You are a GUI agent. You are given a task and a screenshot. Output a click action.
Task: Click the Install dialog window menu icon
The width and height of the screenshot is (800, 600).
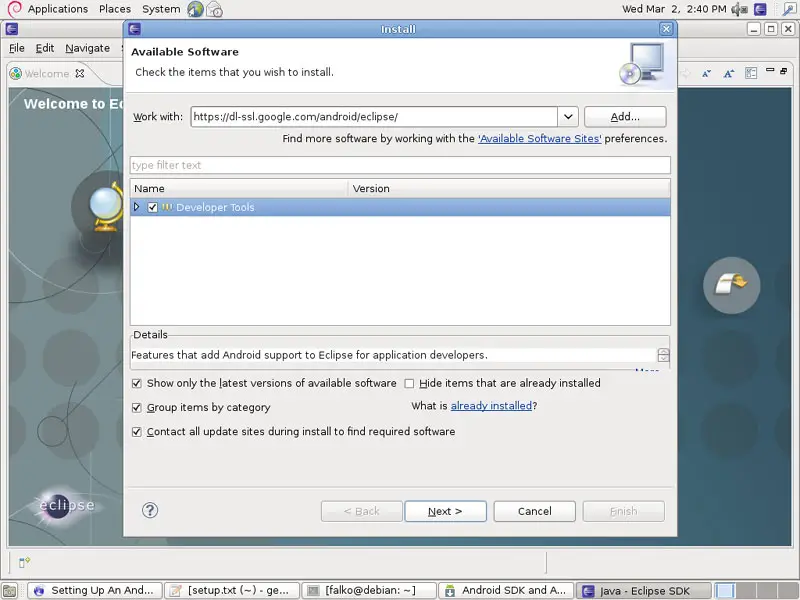(x=135, y=29)
